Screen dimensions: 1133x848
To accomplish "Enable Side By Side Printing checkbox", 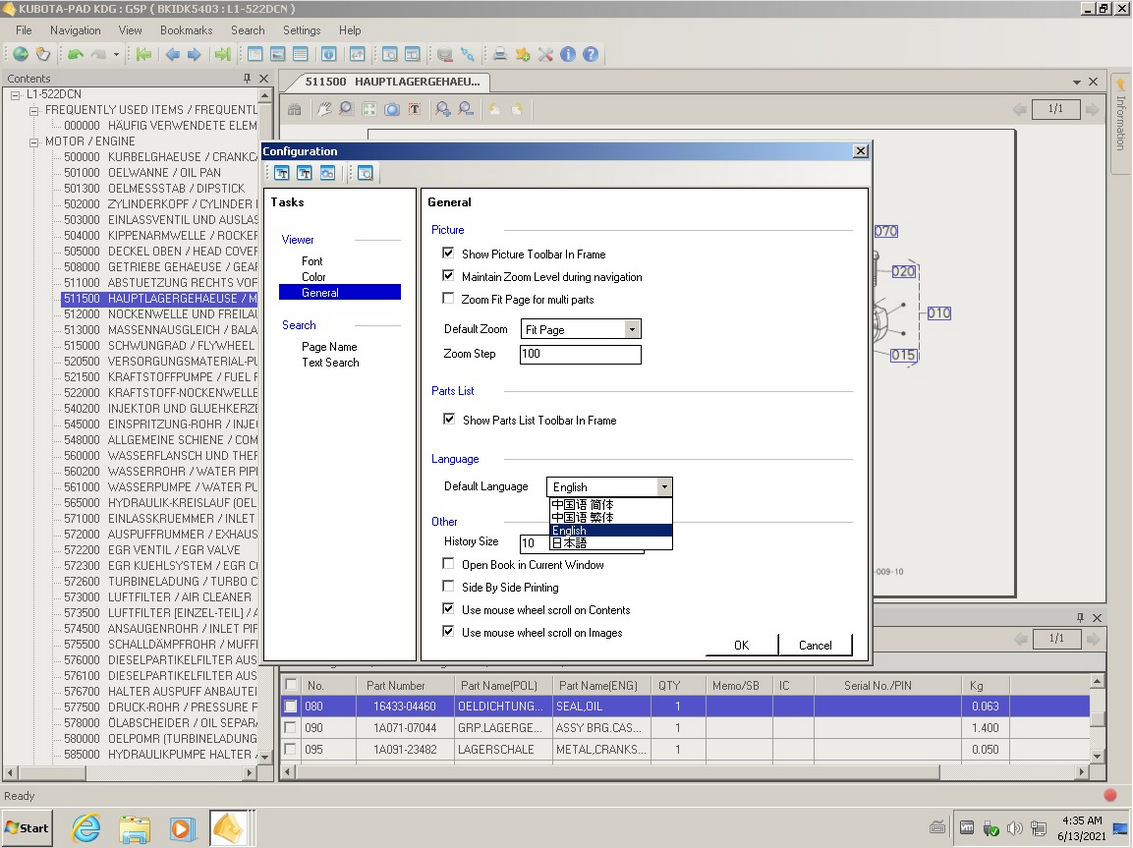I will [x=448, y=586].
